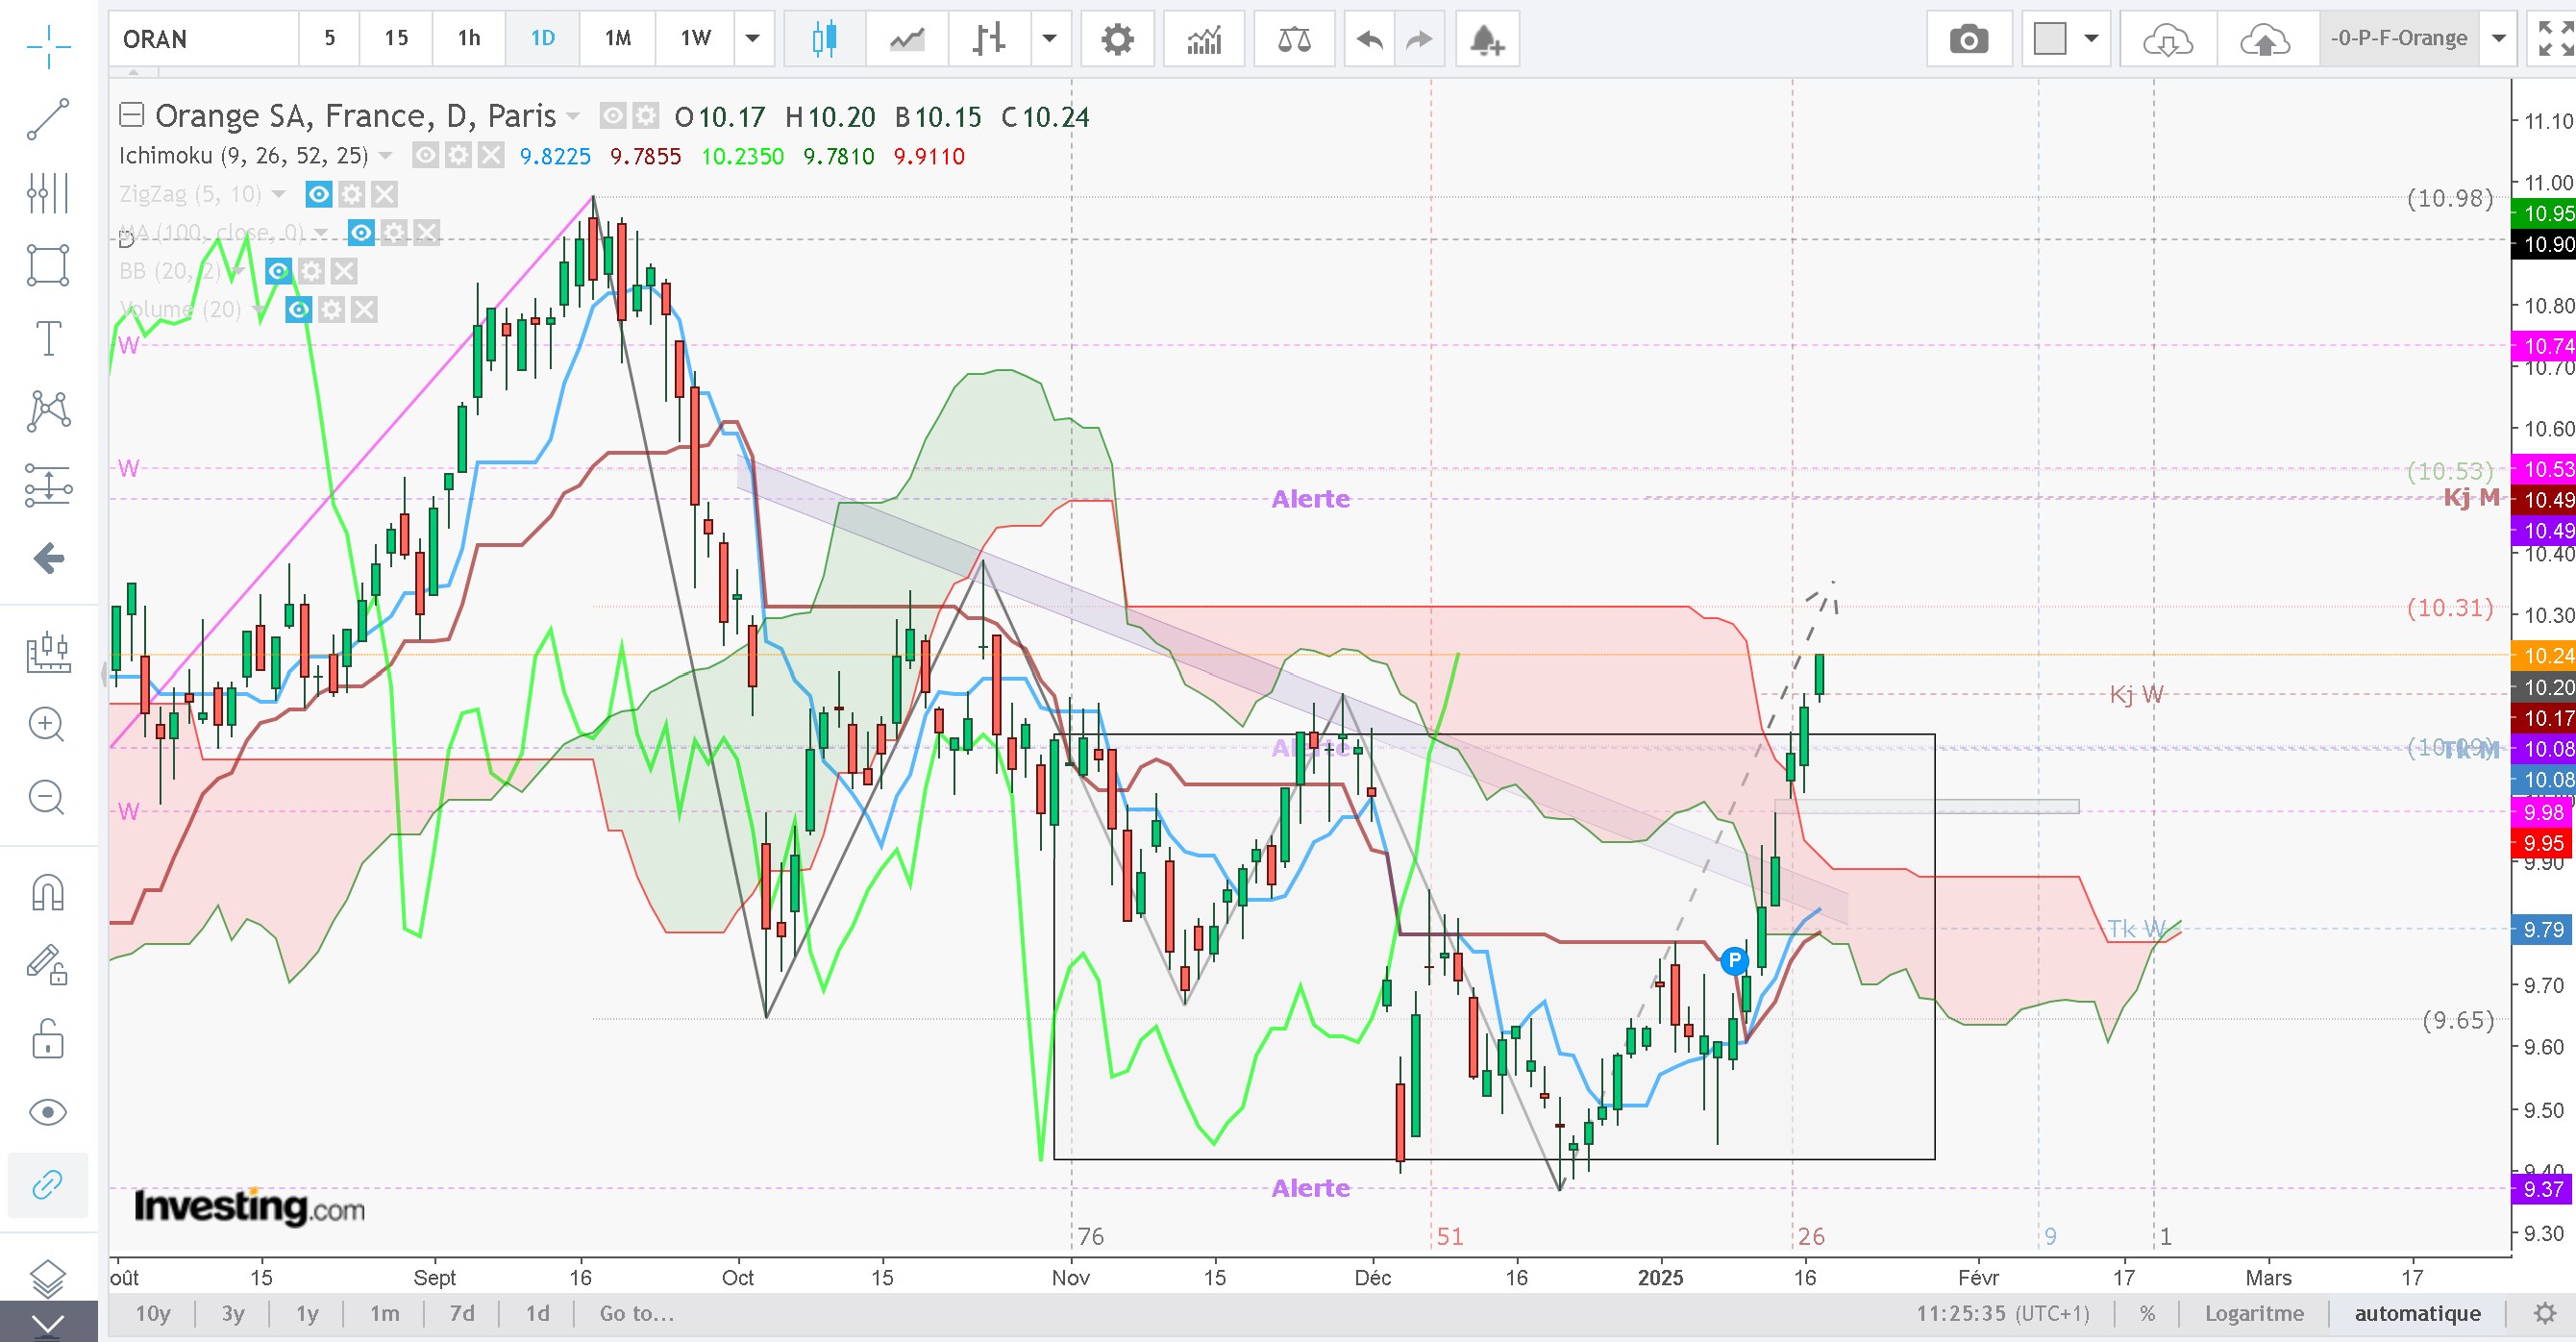Toggle automatique scaling

[2417, 1313]
